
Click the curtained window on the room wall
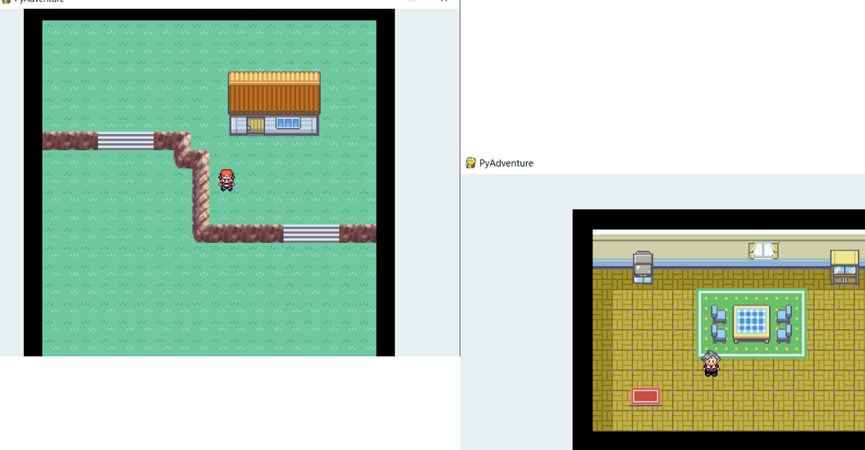click(x=763, y=250)
